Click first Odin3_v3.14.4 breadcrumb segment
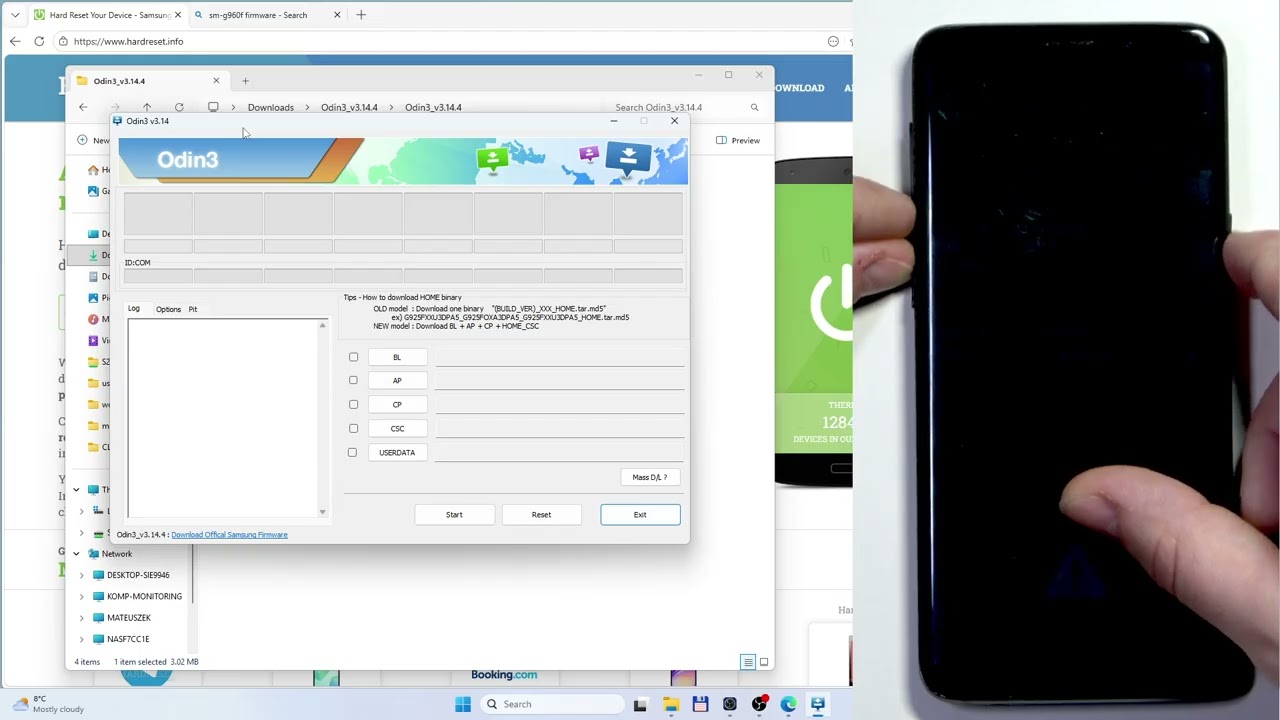Image resolution: width=1280 pixels, height=720 pixels. pos(349,107)
